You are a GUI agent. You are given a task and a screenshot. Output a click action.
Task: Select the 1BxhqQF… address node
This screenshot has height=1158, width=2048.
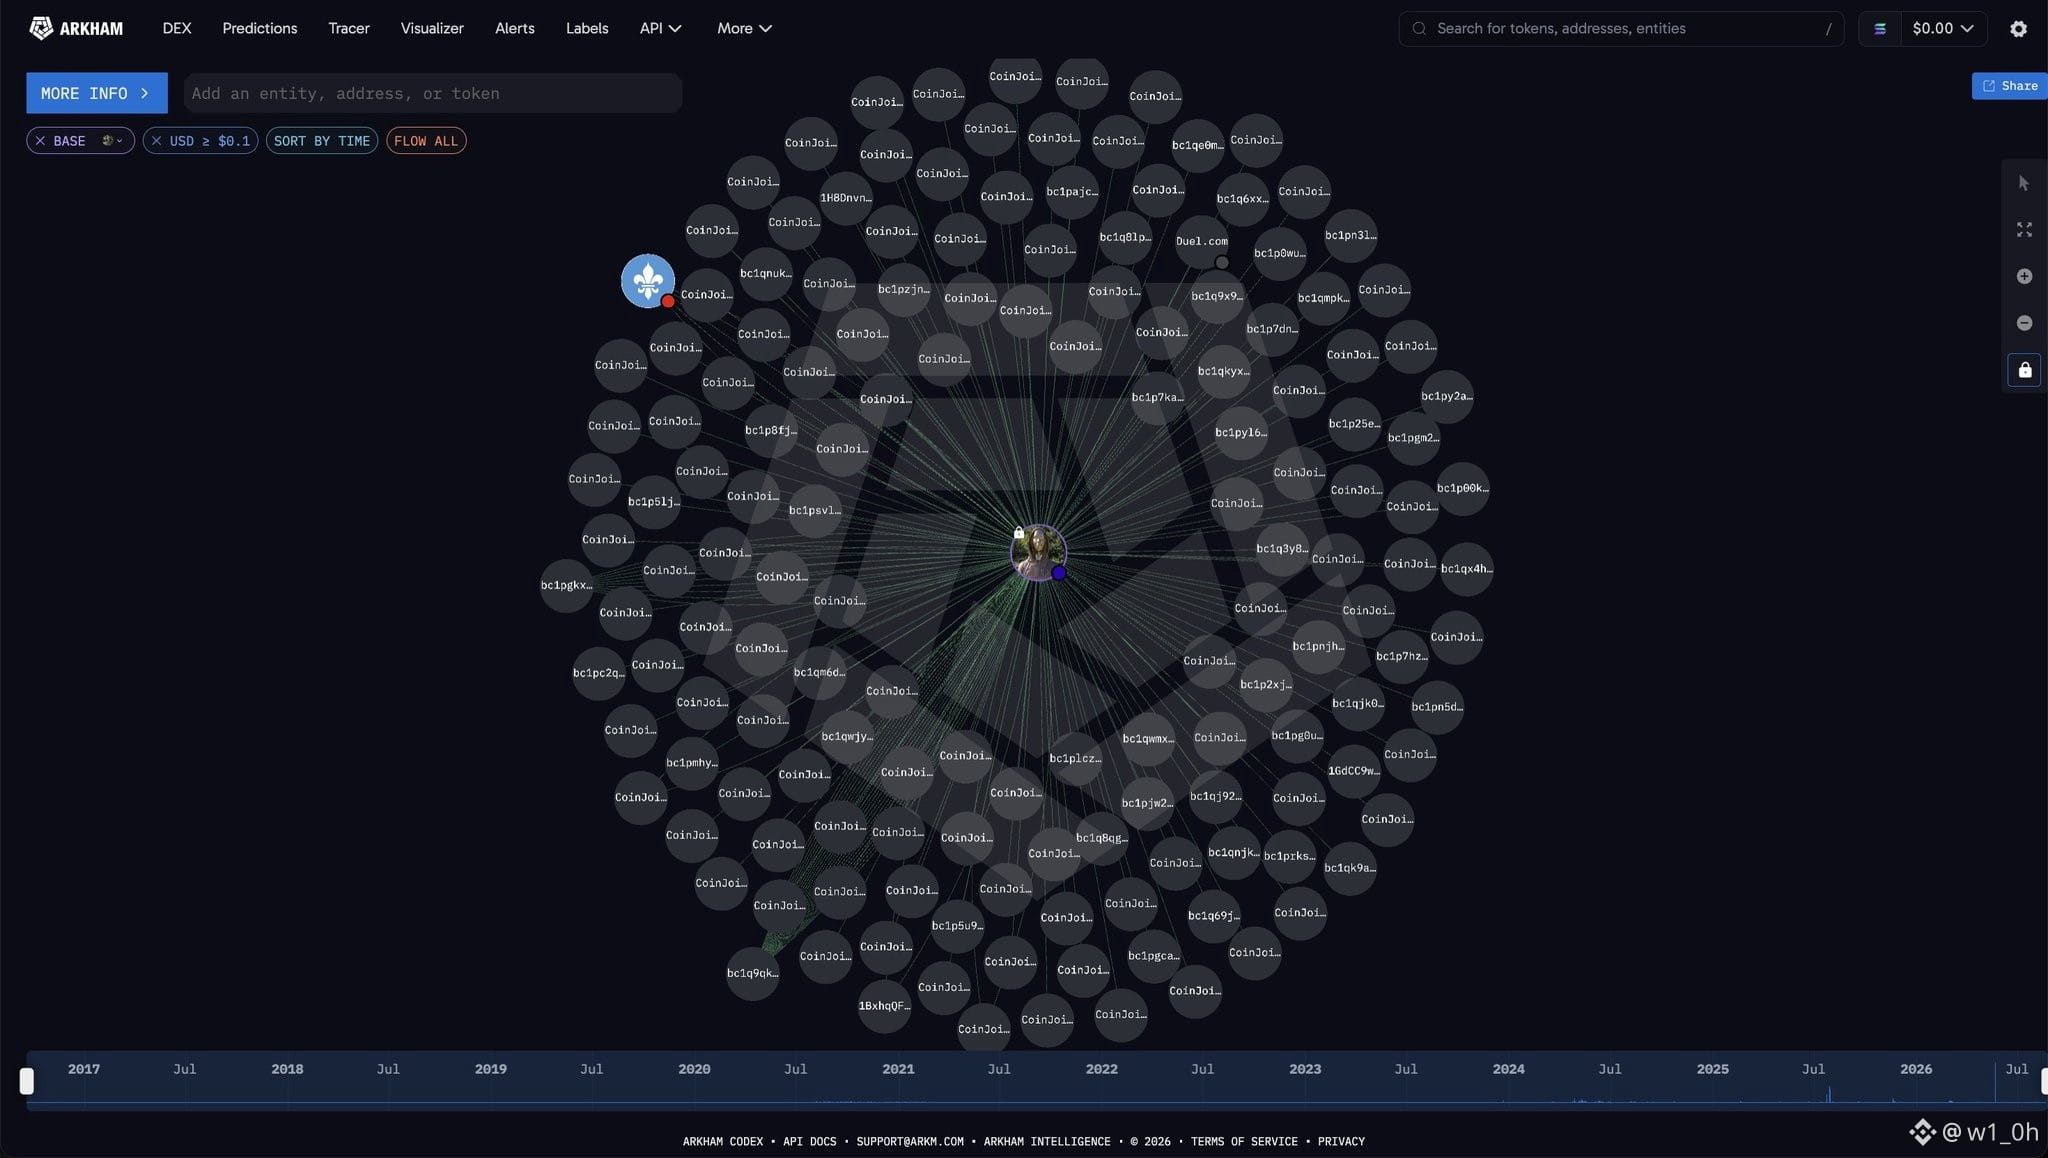pyautogui.click(x=884, y=1006)
